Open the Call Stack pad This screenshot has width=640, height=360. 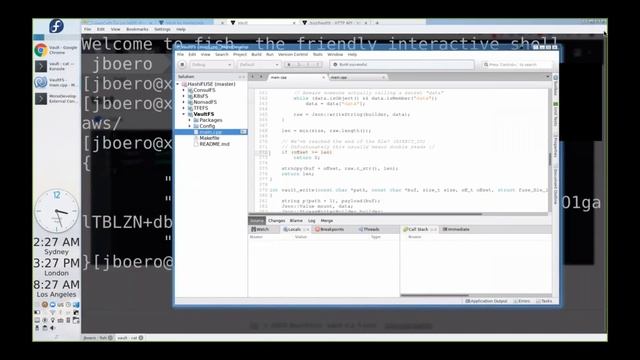(x=416, y=229)
